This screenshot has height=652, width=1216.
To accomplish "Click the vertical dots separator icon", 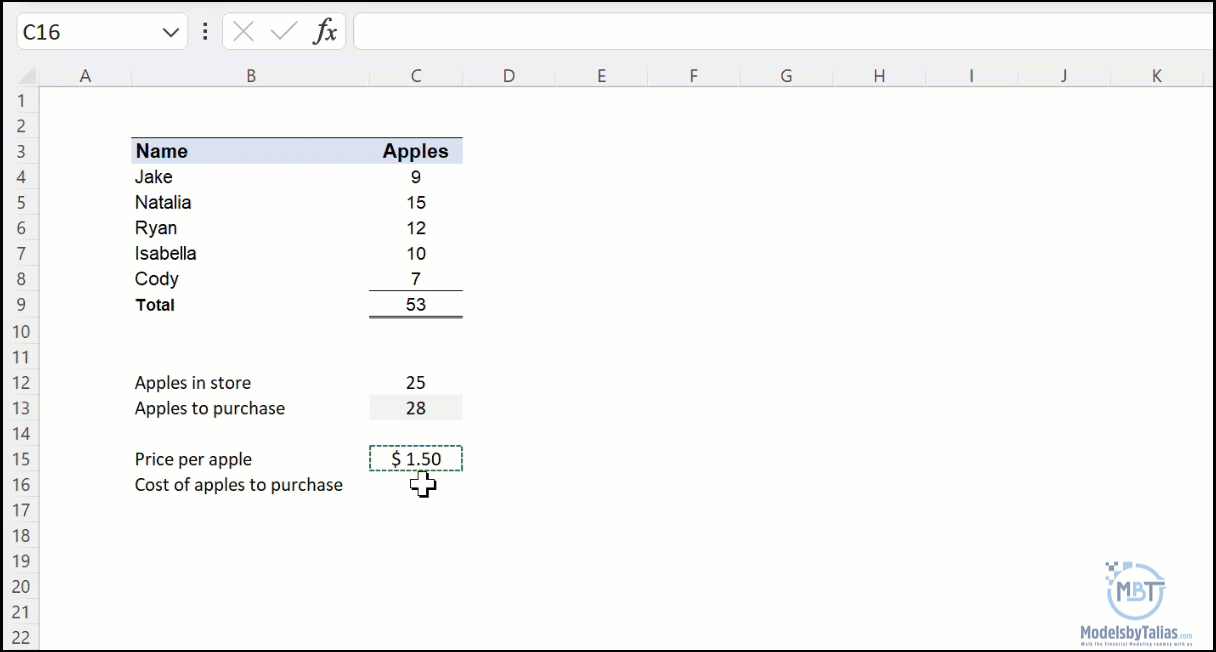I will point(205,31).
